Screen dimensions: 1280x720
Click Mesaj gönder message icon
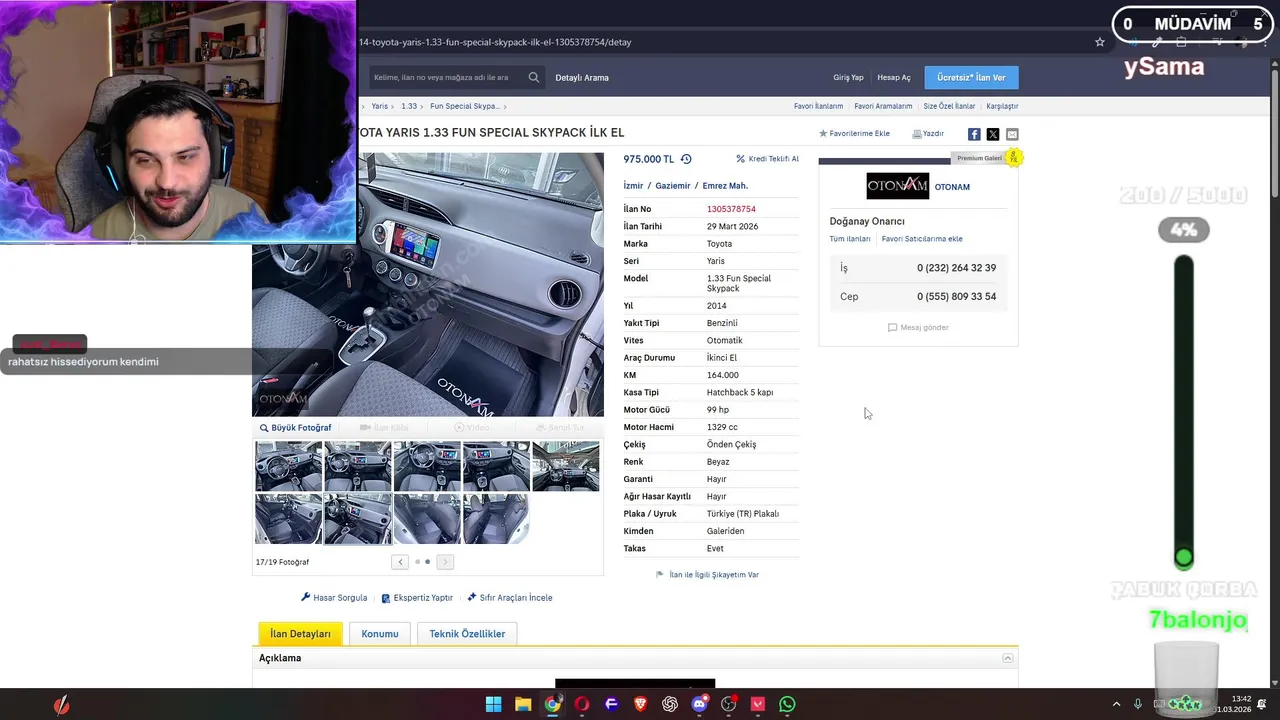pos(893,327)
